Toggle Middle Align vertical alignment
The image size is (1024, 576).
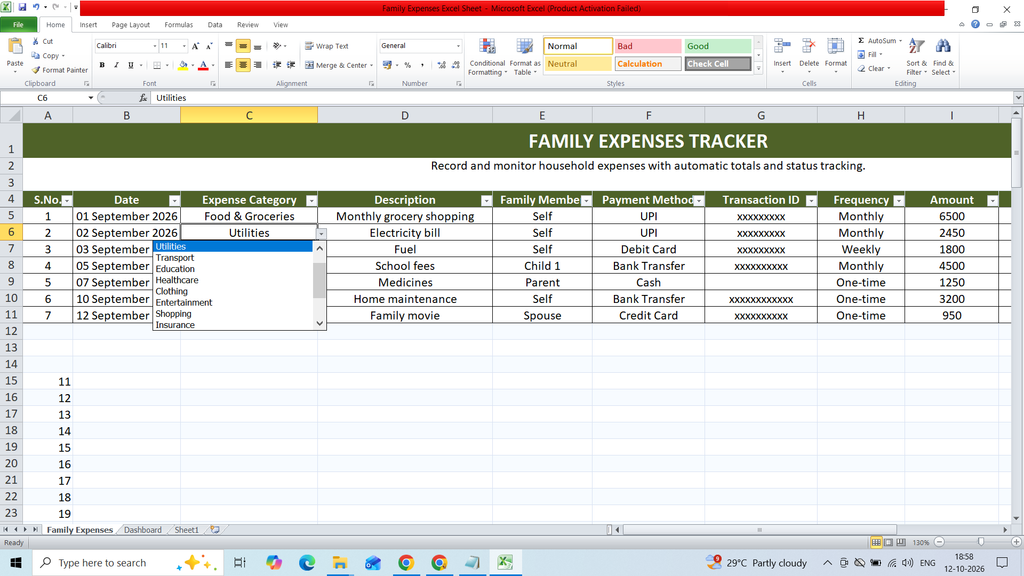coord(243,46)
